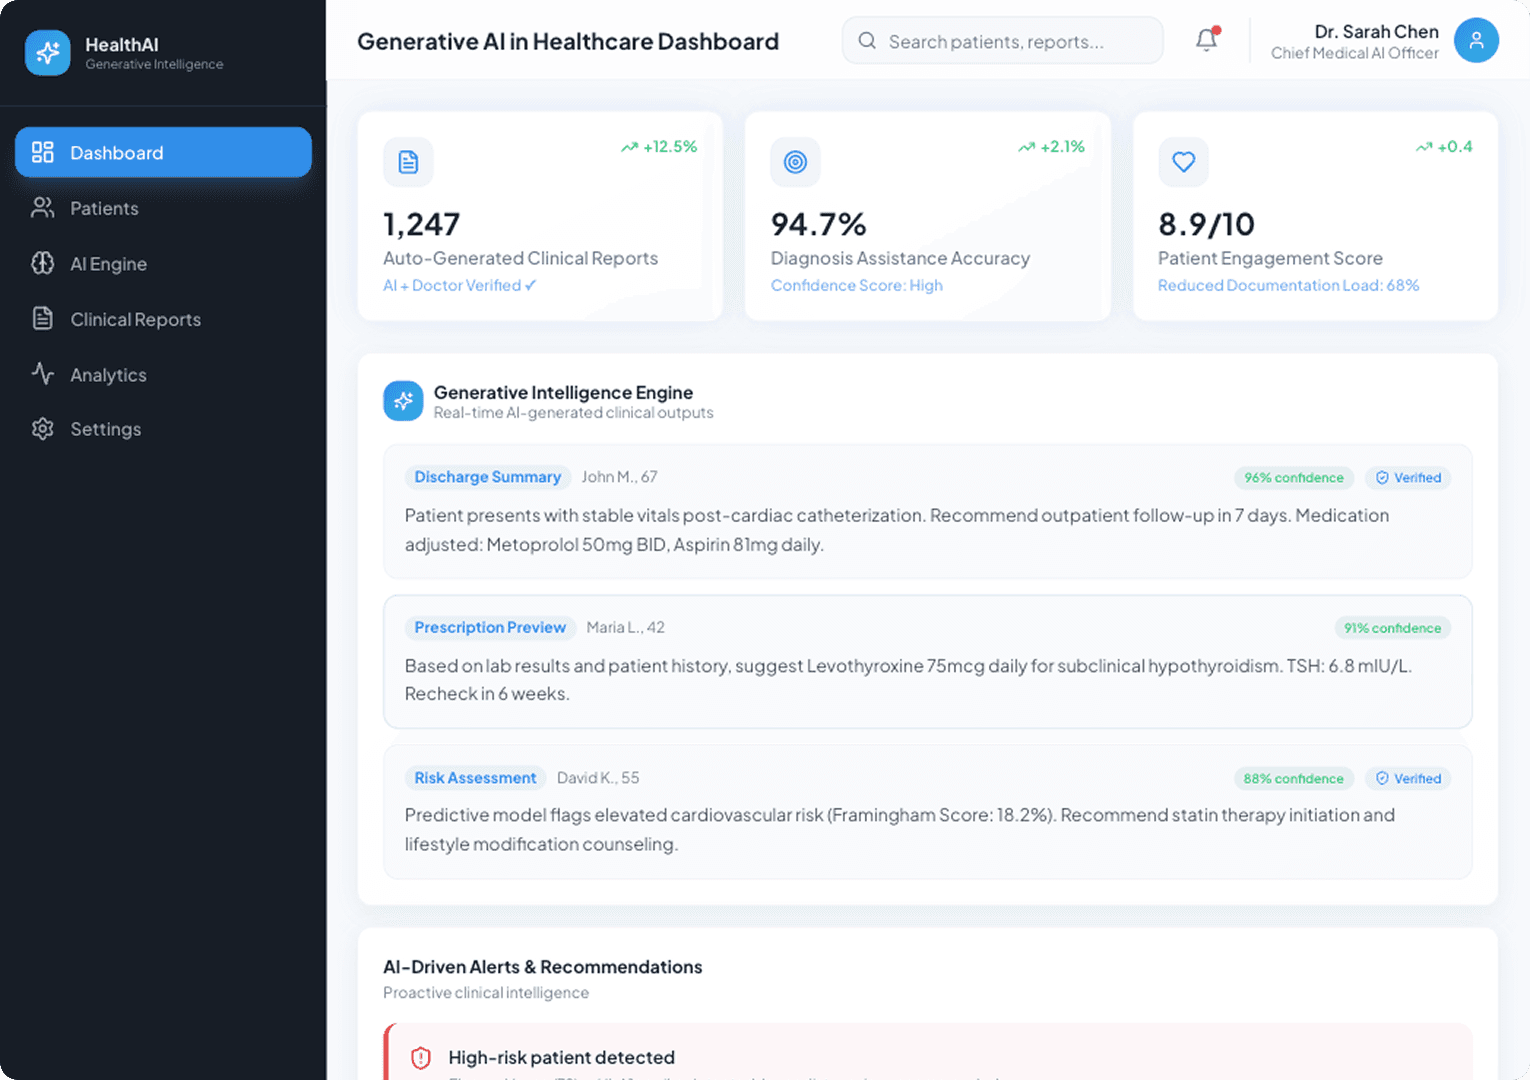Select the Patients sidebar icon

(x=42, y=208)
